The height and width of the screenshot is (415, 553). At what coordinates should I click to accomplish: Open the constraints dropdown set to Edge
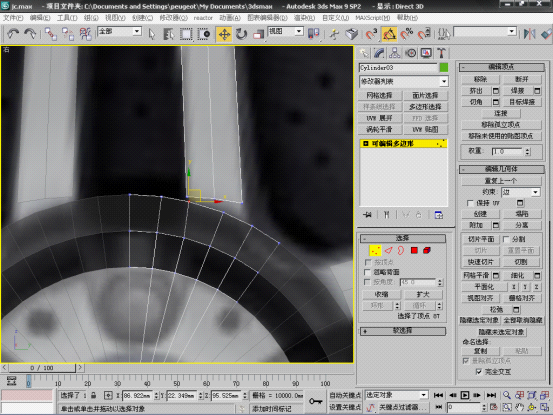(521, 192)
